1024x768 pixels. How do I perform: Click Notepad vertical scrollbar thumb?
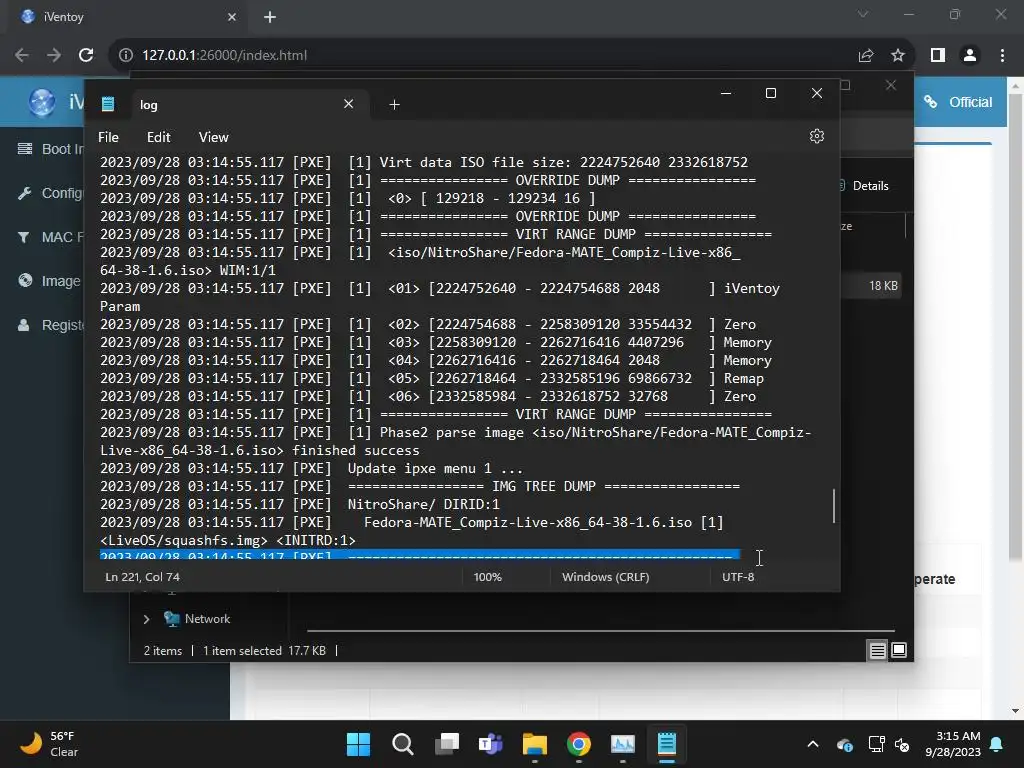point(834,505)
